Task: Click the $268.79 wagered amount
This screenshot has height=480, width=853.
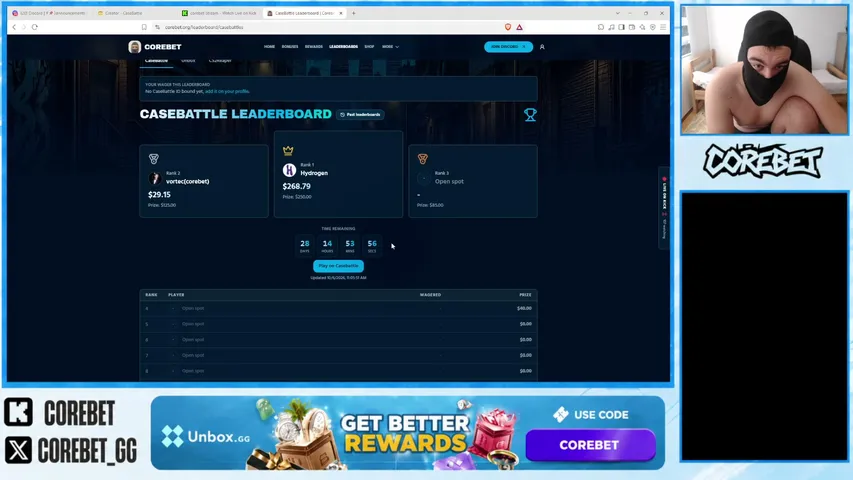Action: click(x=296, y=186)
